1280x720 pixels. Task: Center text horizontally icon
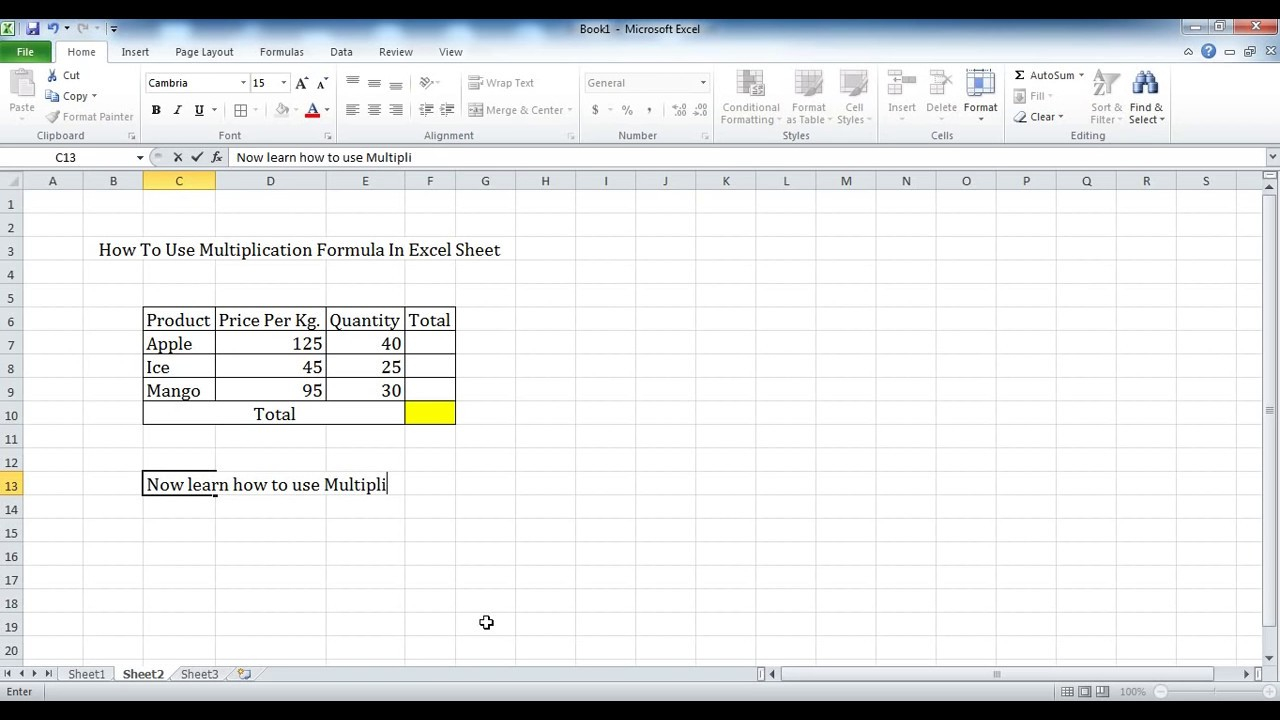374,110
